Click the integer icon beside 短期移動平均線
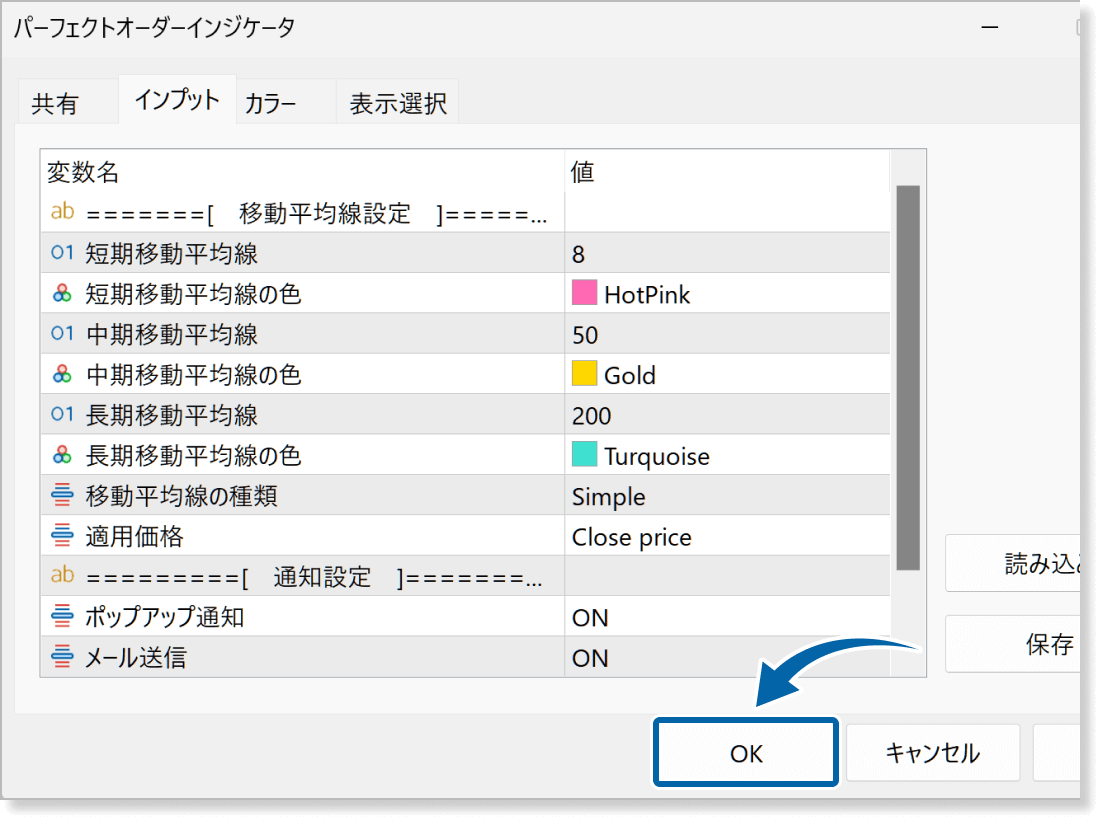Screen dimensions: 1100x820 [62, 253]
